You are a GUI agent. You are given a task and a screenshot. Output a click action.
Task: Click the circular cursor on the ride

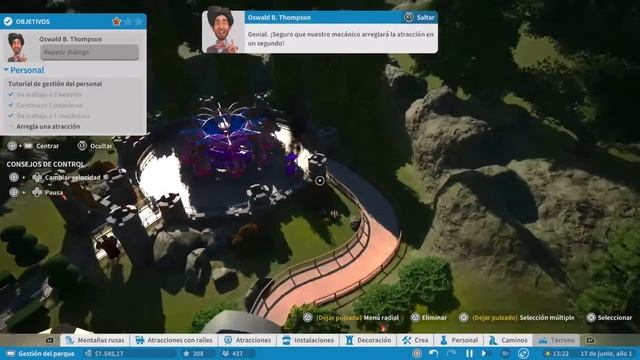(320, 180)
